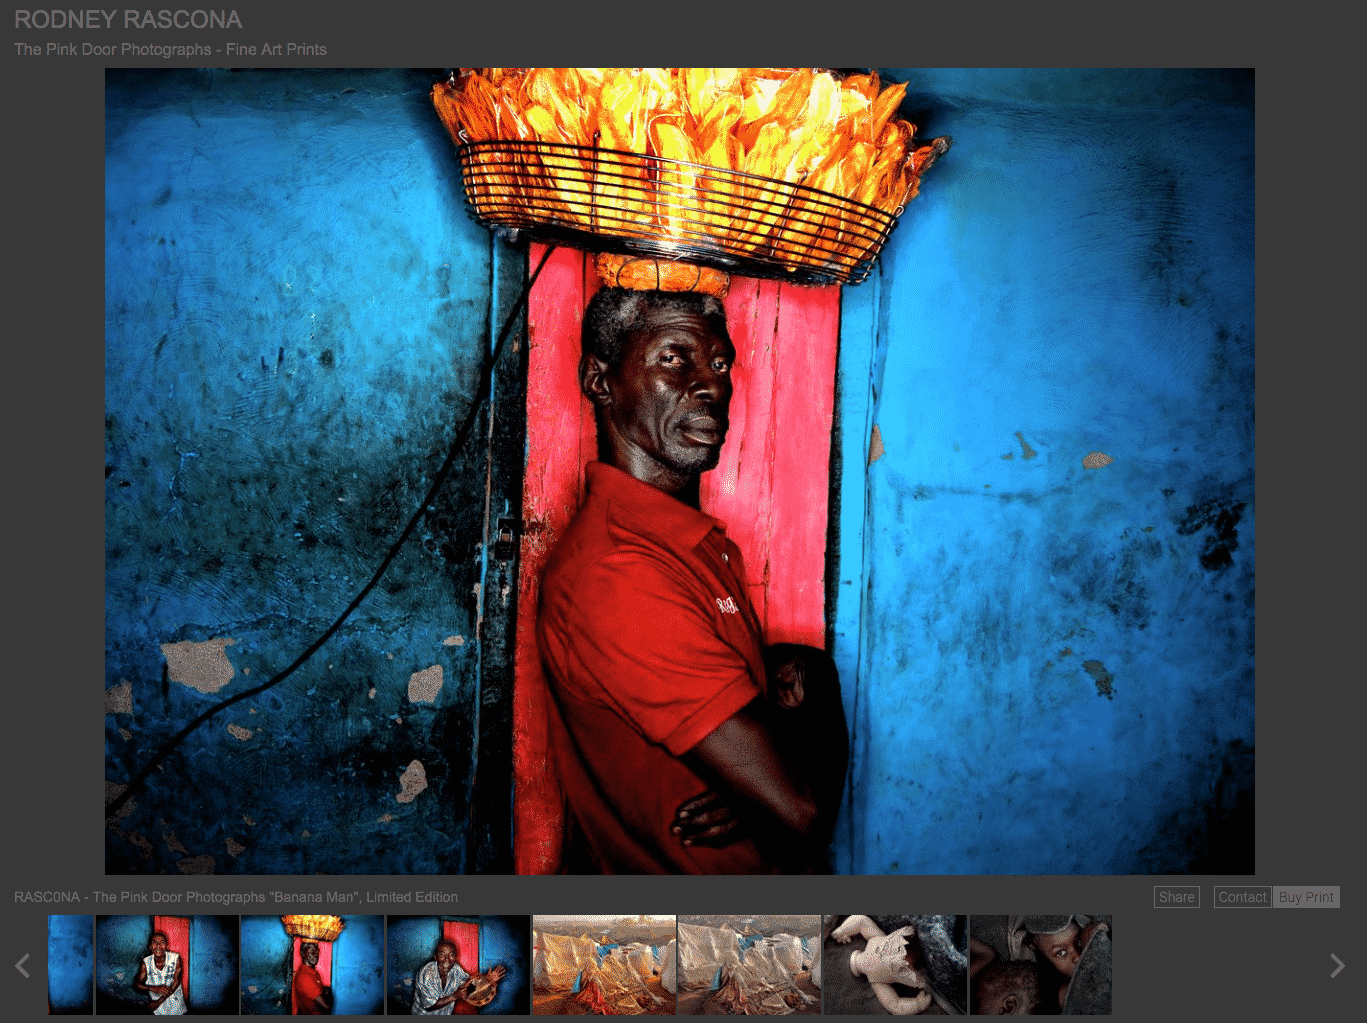Click the main Banana Man photograph
The height and width of the screenshot is (1023, 1367).
pos(680,471)
